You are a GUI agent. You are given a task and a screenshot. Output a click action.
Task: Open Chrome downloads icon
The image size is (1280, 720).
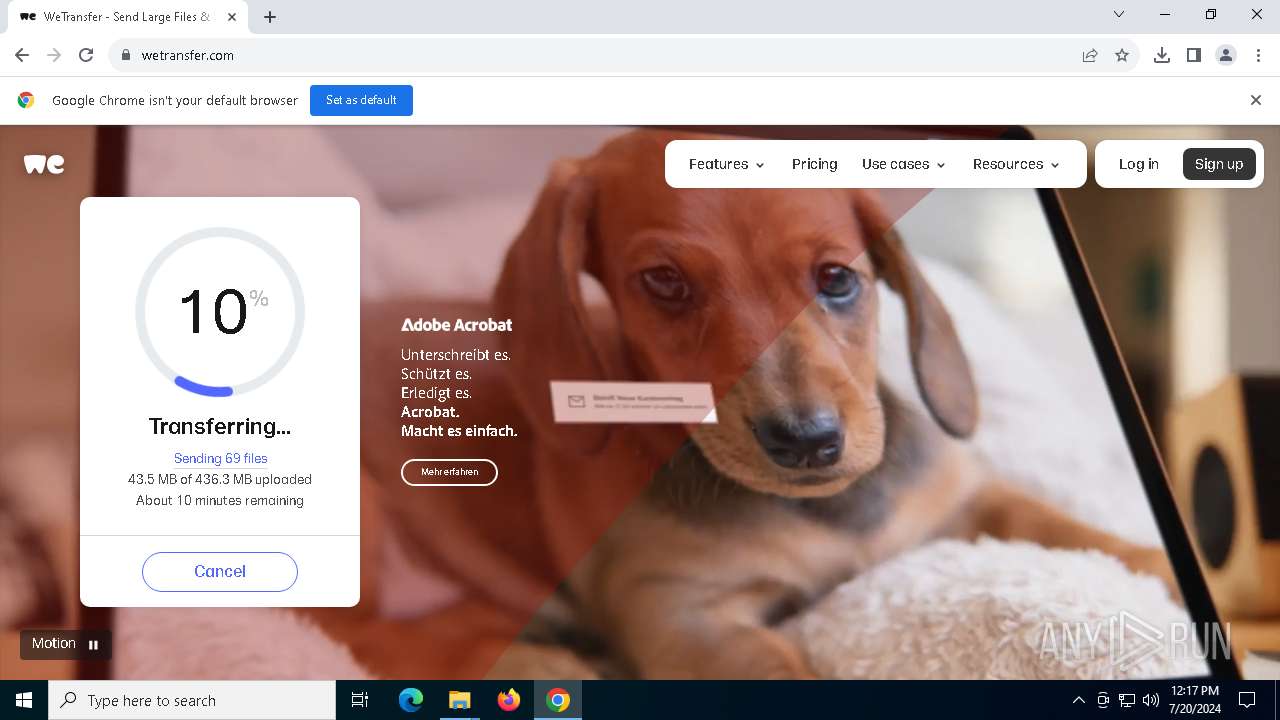(x=1162, y=55)
